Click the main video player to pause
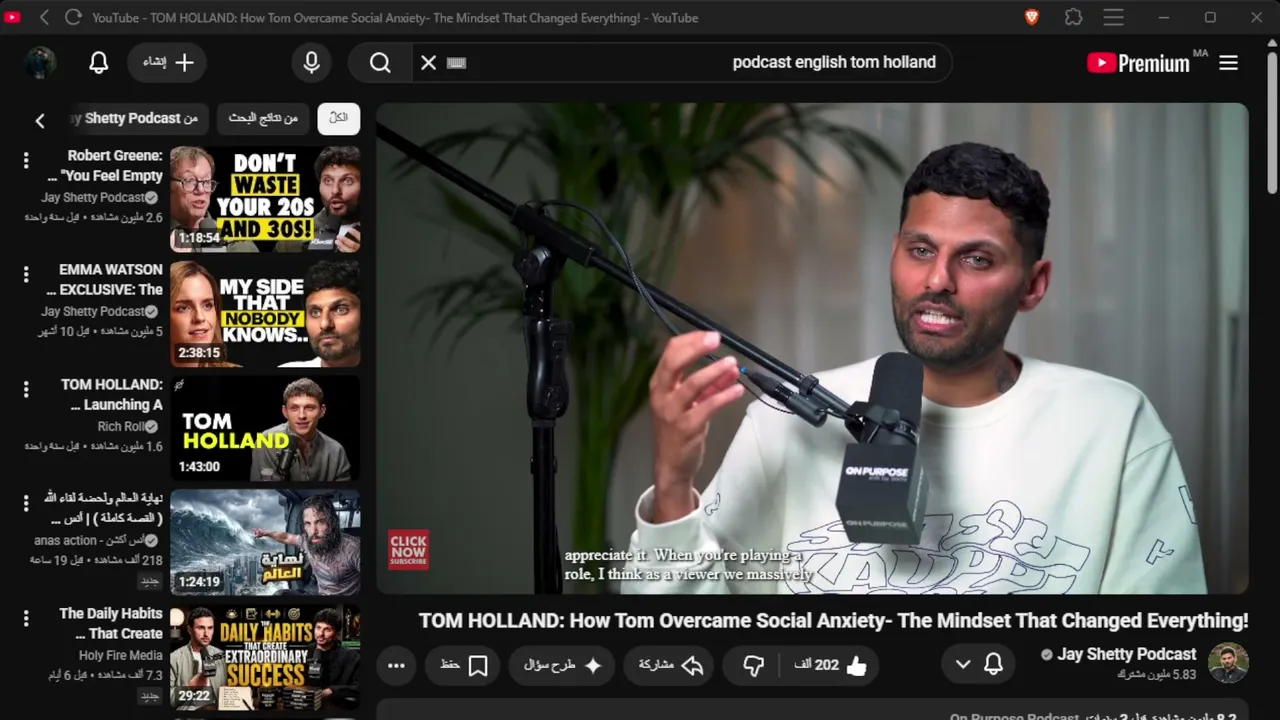Image resolution: width=1280 pixels, height=720 pixels. (x=812, y=348)
